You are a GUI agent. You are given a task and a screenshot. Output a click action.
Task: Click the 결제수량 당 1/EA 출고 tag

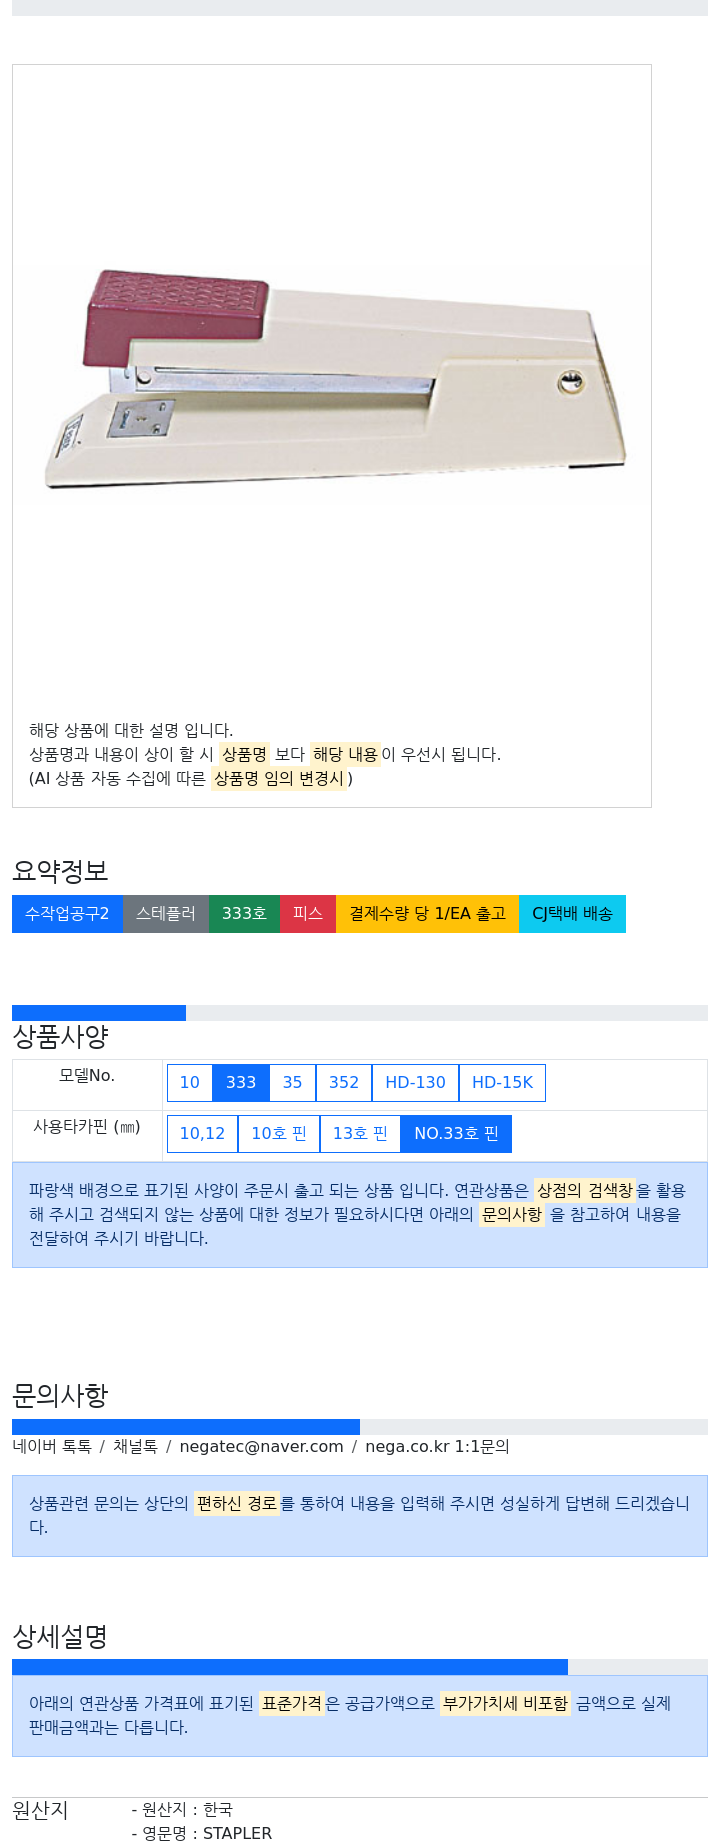427,914
